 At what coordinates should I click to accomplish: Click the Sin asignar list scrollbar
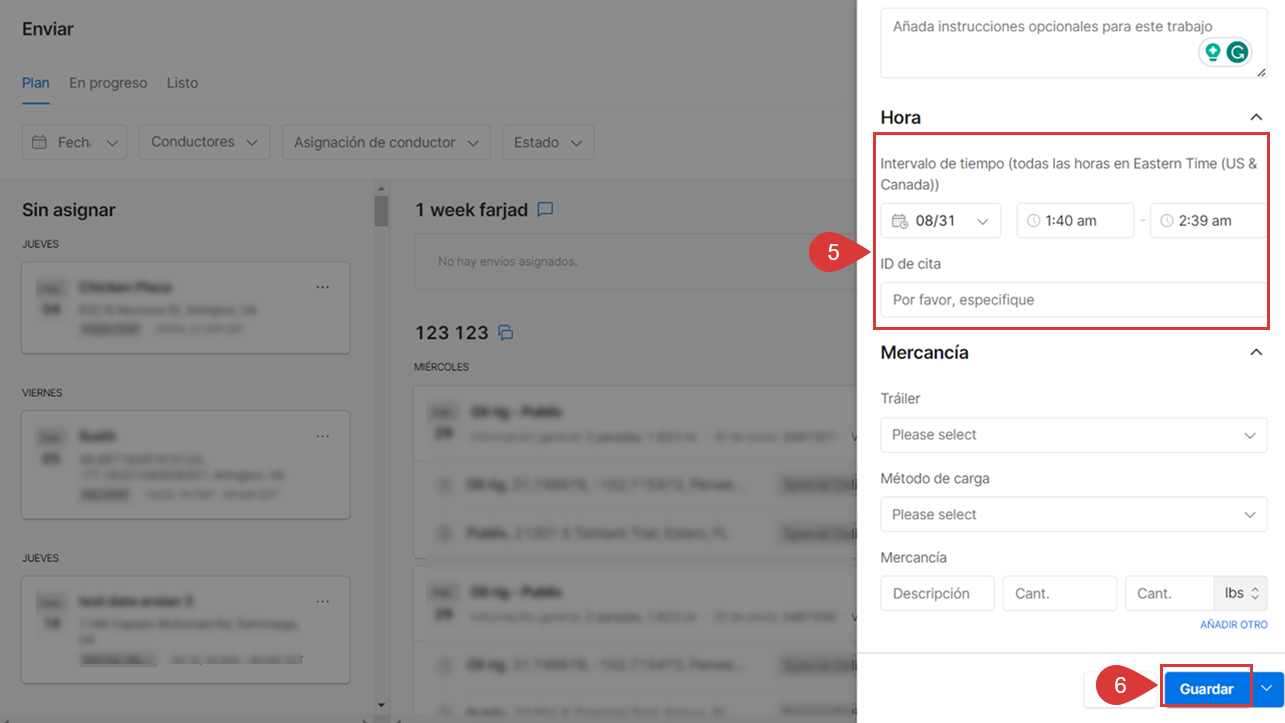point(381,212)
